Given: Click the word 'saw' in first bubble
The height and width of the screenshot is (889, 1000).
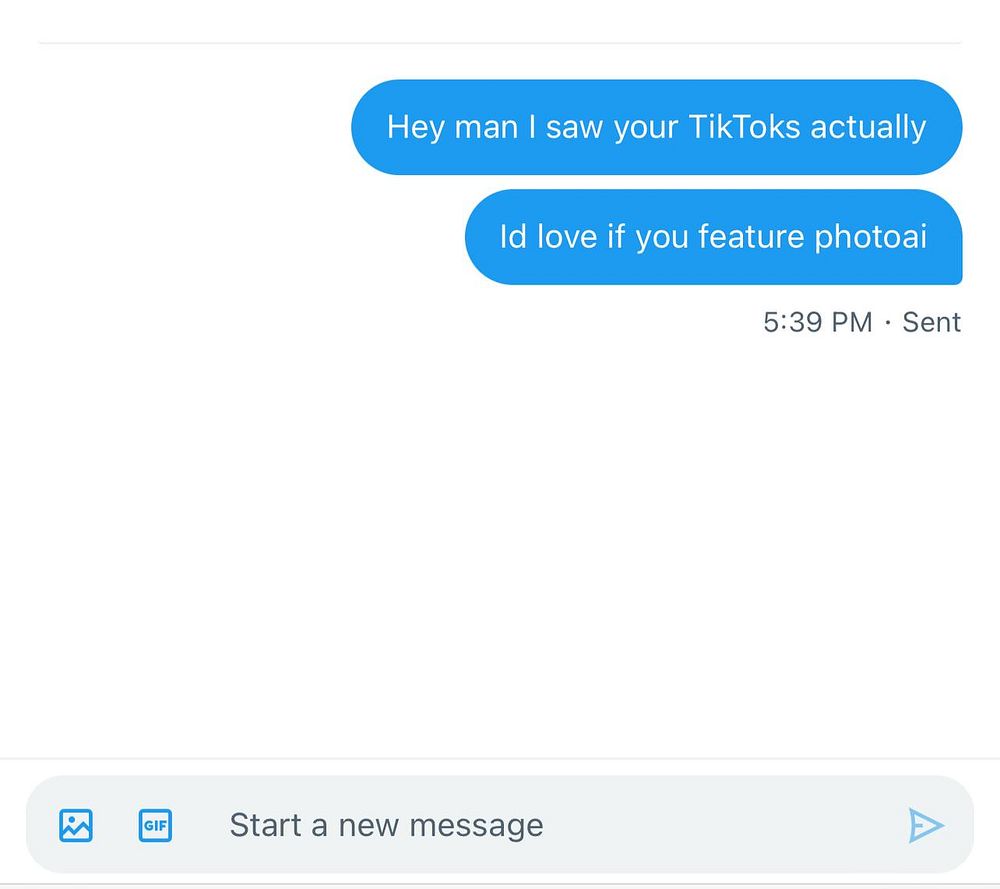Looking at the screenshot, I should click(574, 127).
